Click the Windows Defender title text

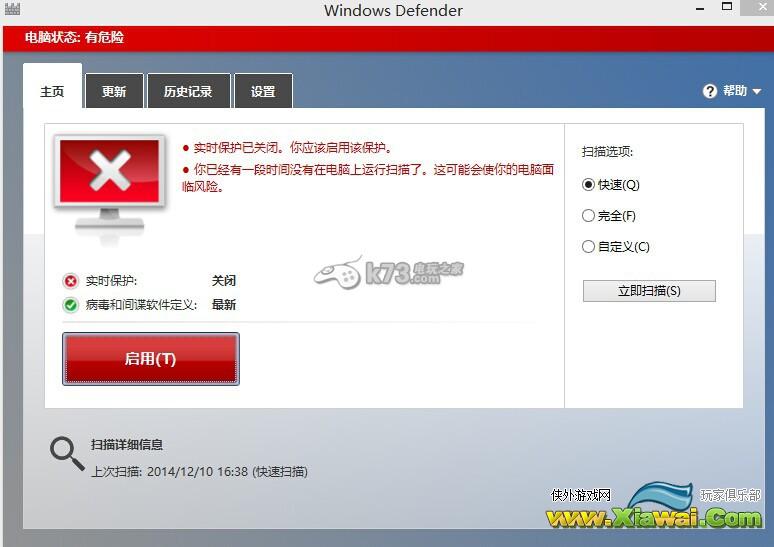[393, 10]
